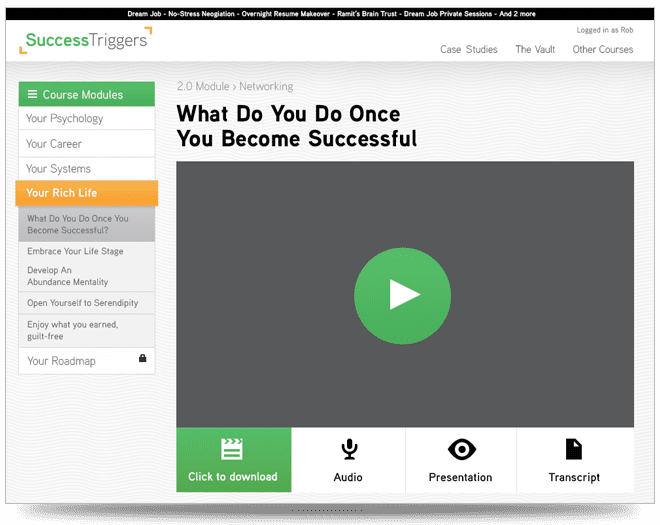
Task: Click the Networking breadcrumb link
Action: coord(266,86)
